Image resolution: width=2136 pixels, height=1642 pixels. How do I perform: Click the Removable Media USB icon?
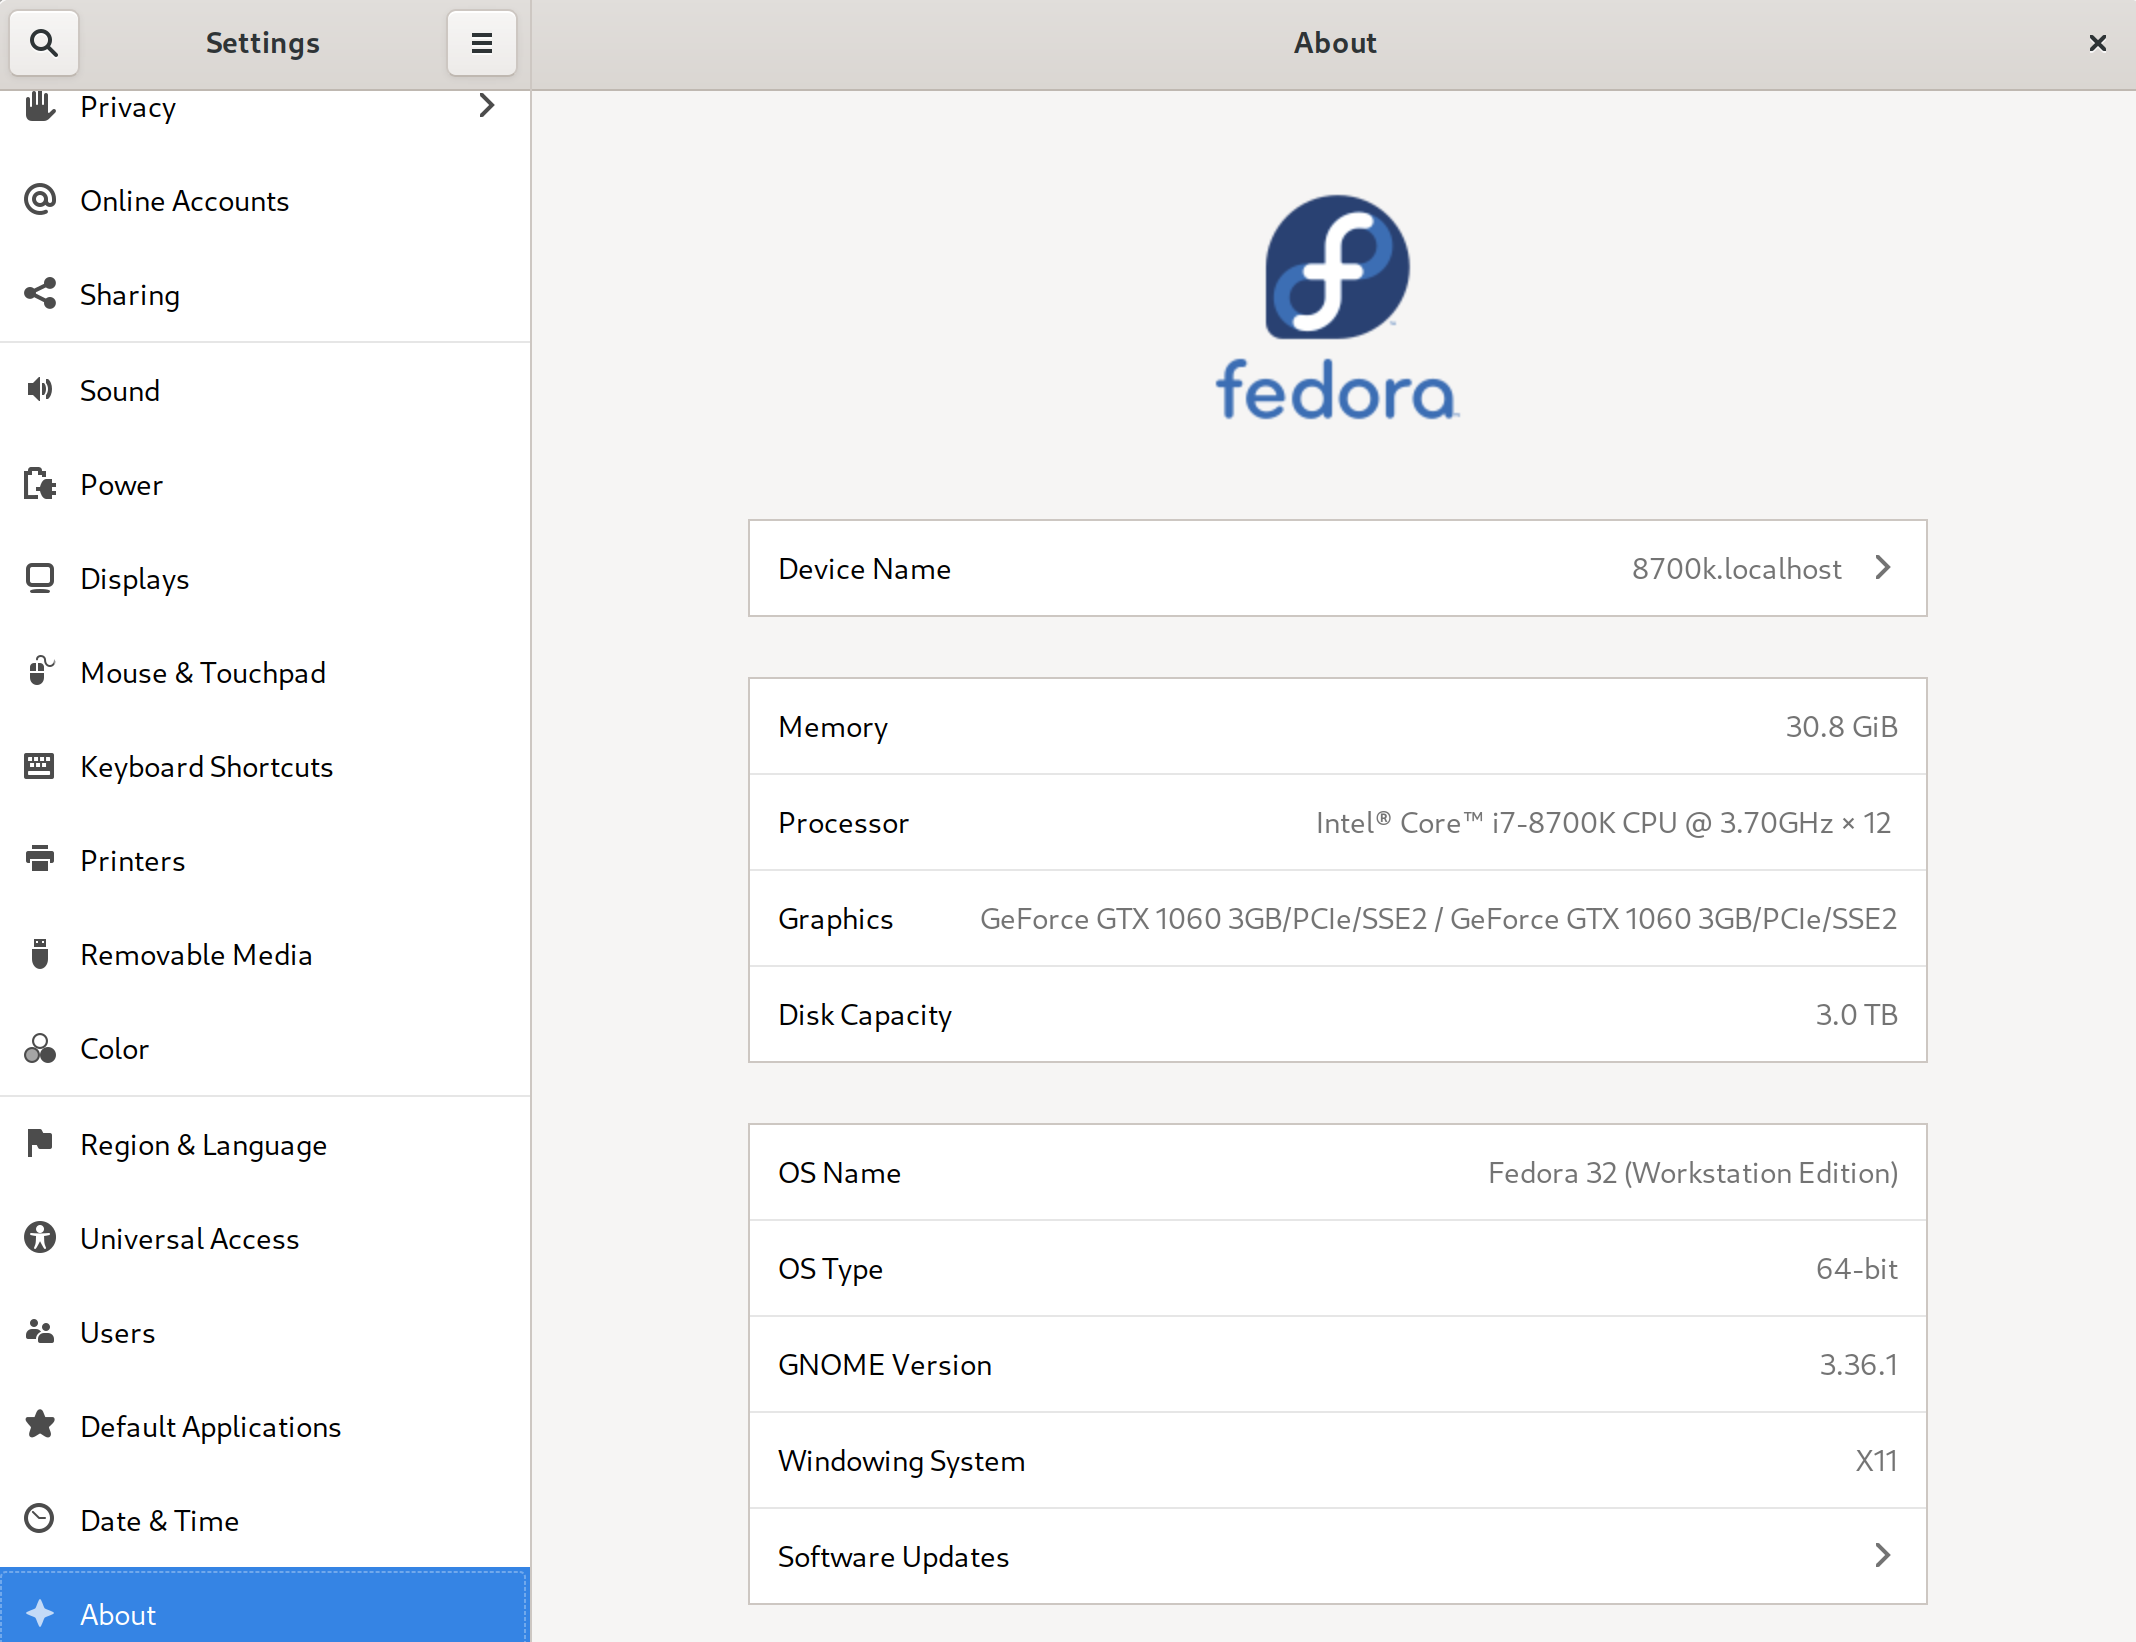tap(40, 954)
